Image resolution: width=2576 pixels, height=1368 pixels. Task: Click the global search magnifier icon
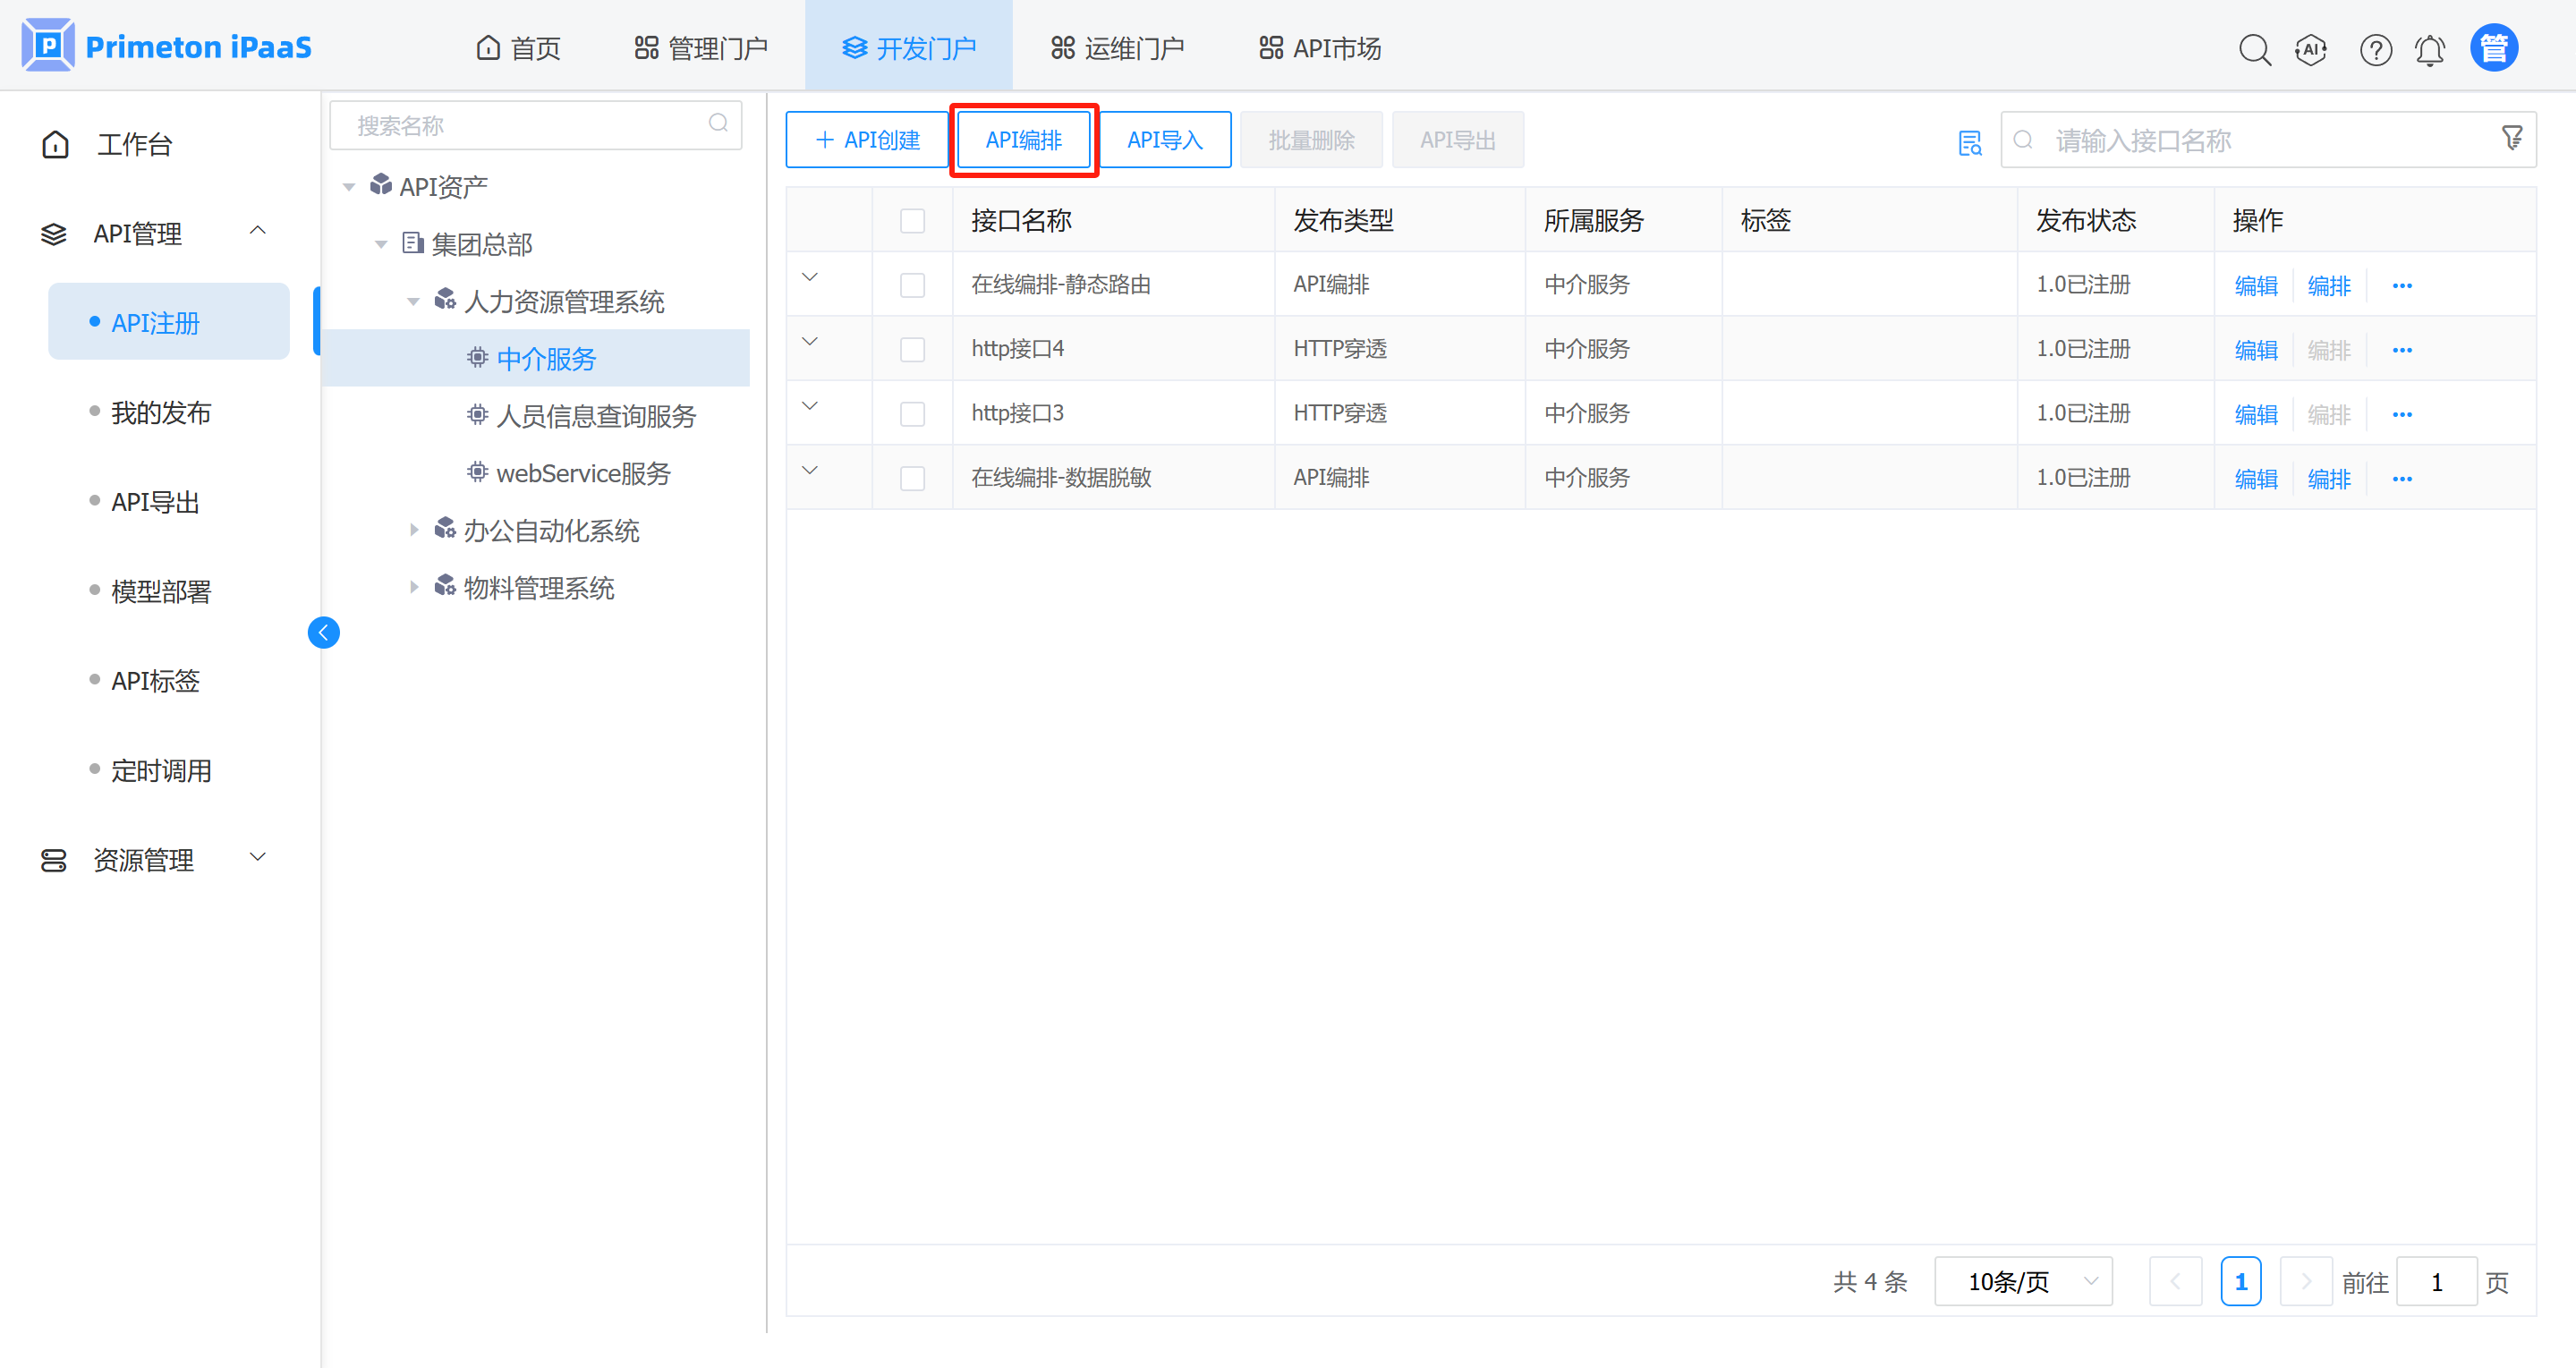point(2254,49)
